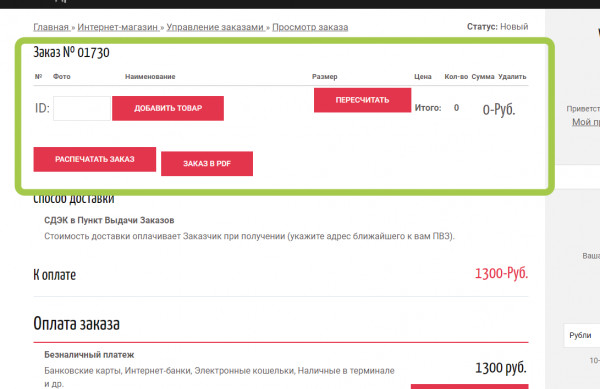The width and height of the screenshot is (600, 389).
Task: Click the Удалить column header
Action: pyautogui.click(x=512, y=76)
